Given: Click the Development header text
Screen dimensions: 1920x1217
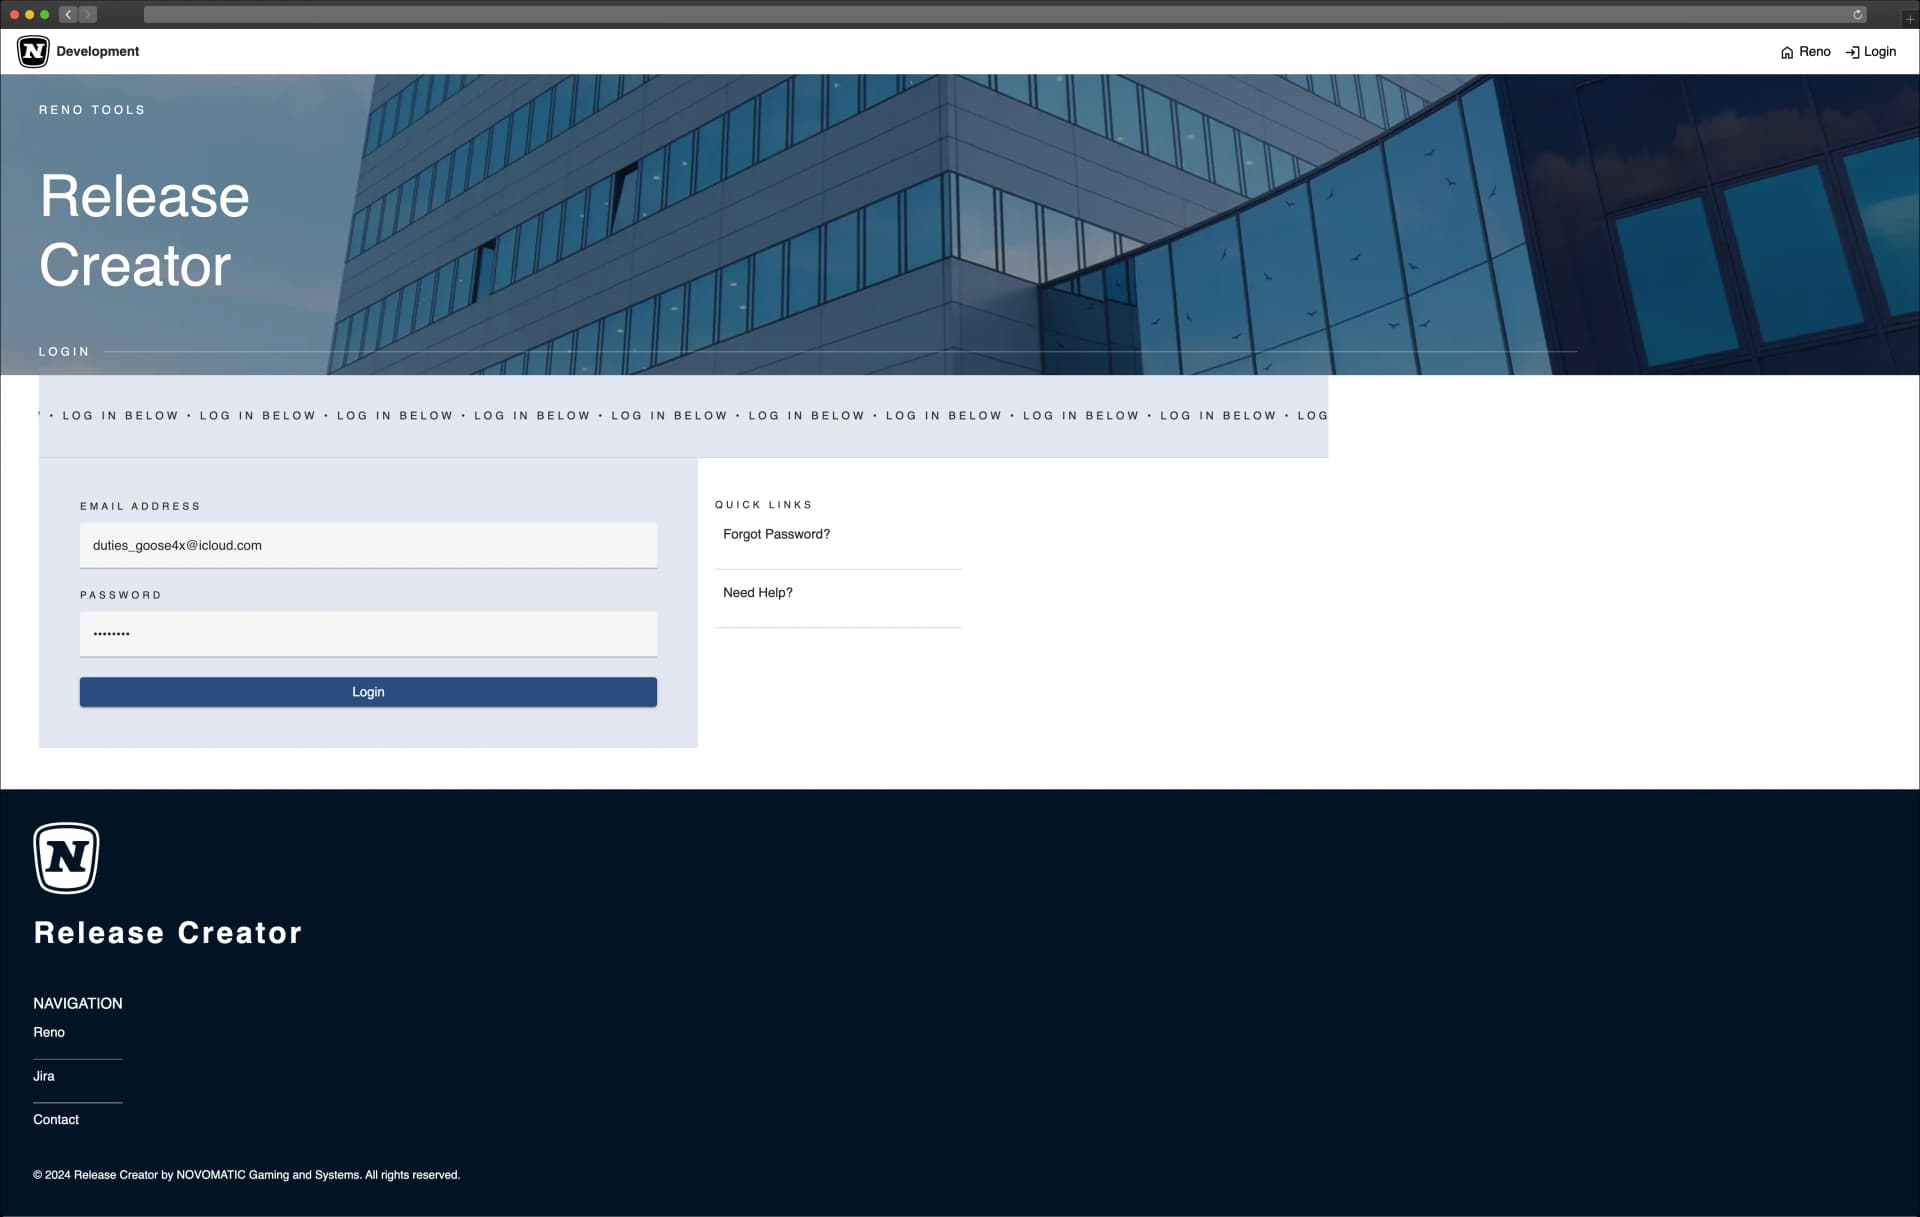Looking at the screenshot, I should pos(98,51).
